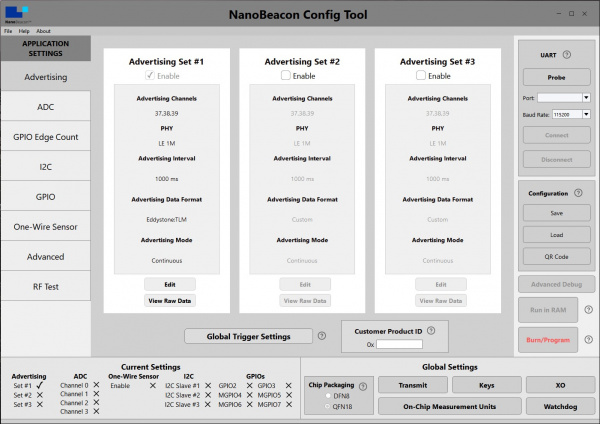Open On-Chip Measurement Units settings

450,406
